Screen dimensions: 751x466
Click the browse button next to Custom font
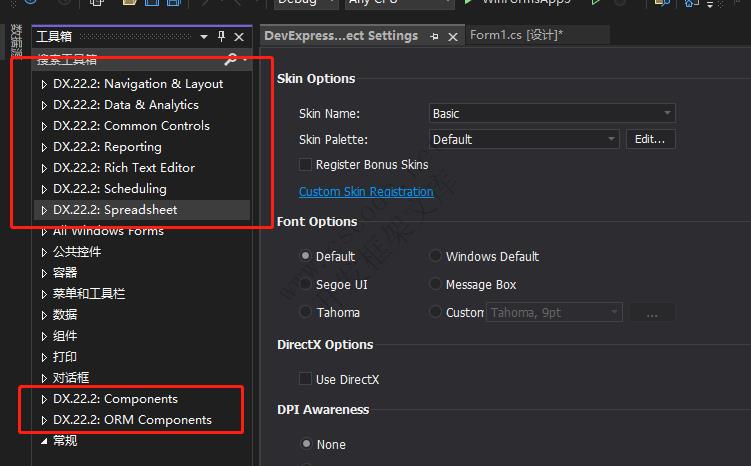tap(652, 313)
